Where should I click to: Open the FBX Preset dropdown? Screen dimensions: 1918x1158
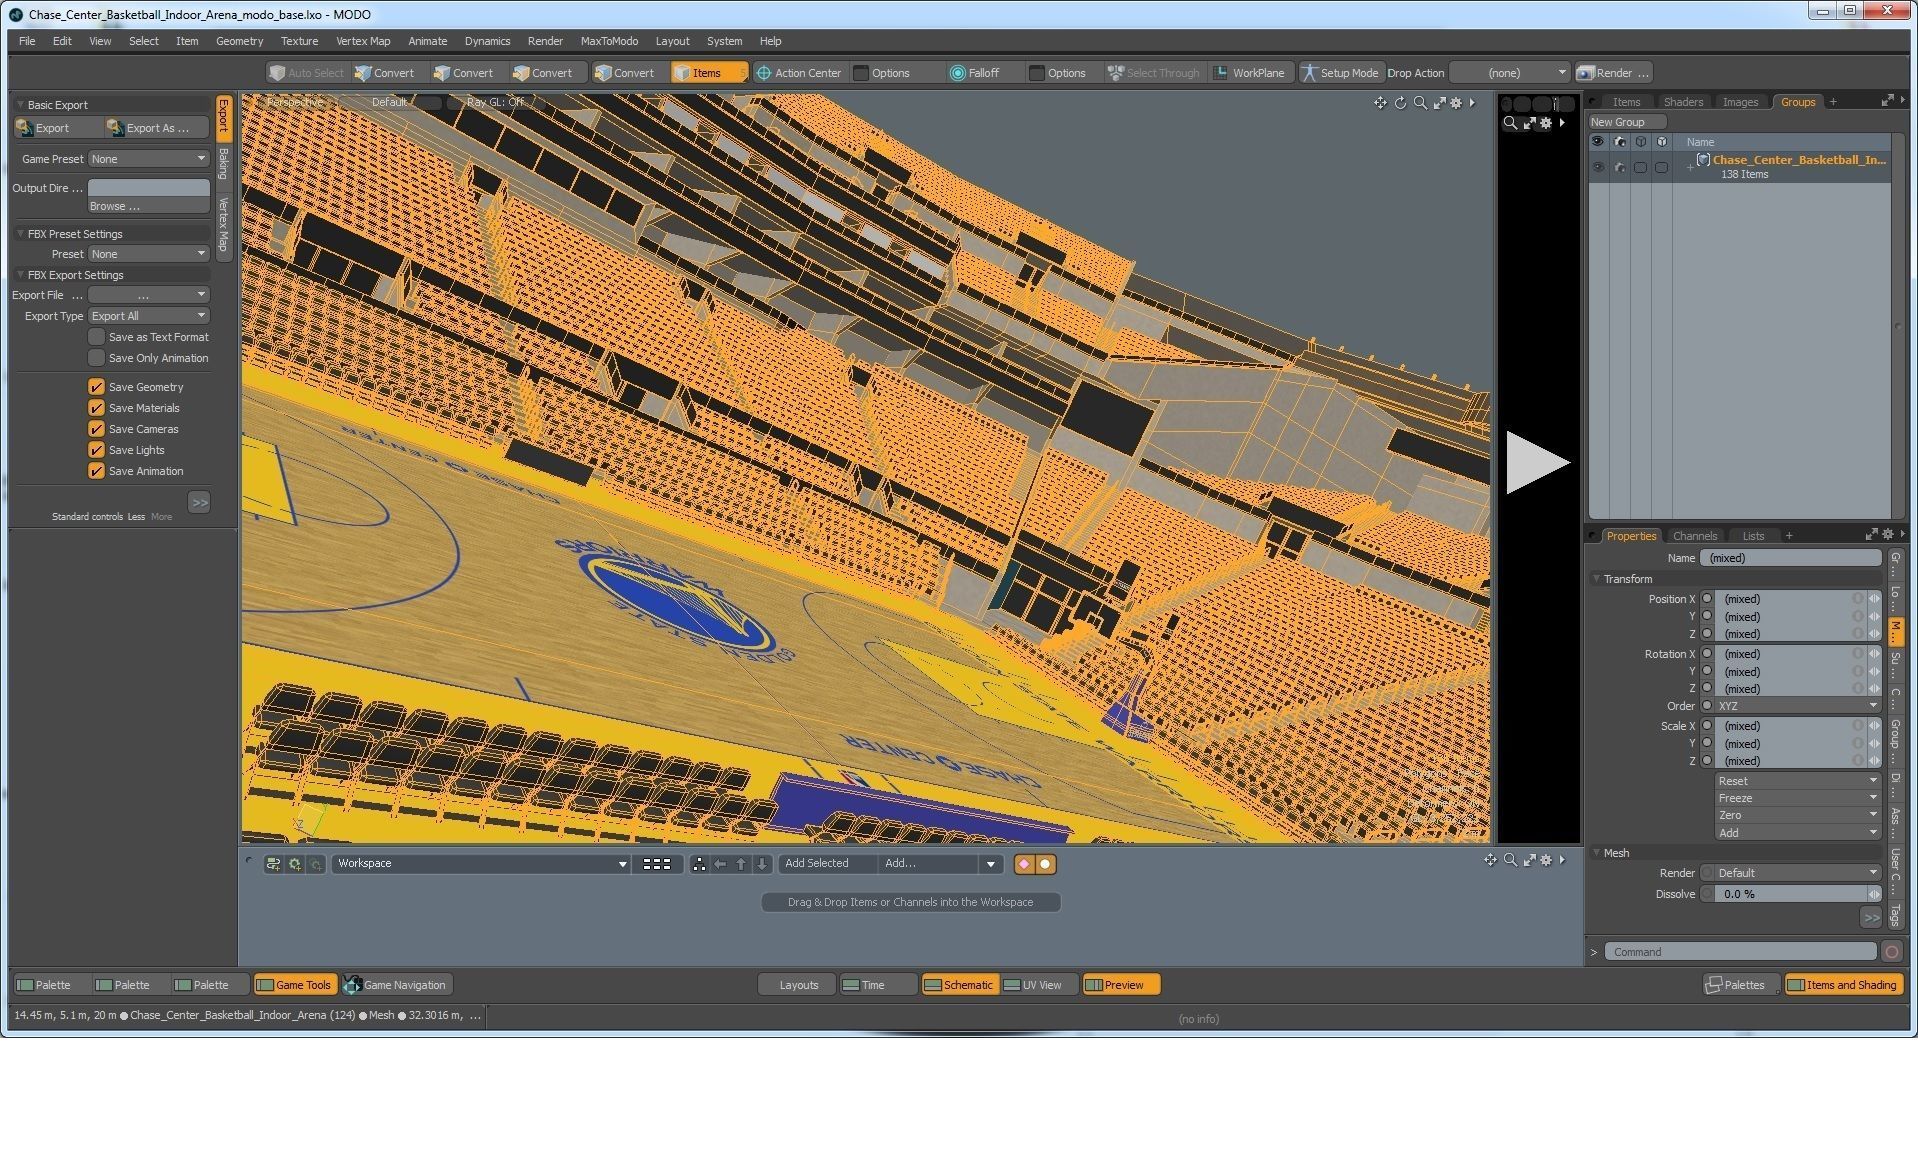click(x=148, y=254)
